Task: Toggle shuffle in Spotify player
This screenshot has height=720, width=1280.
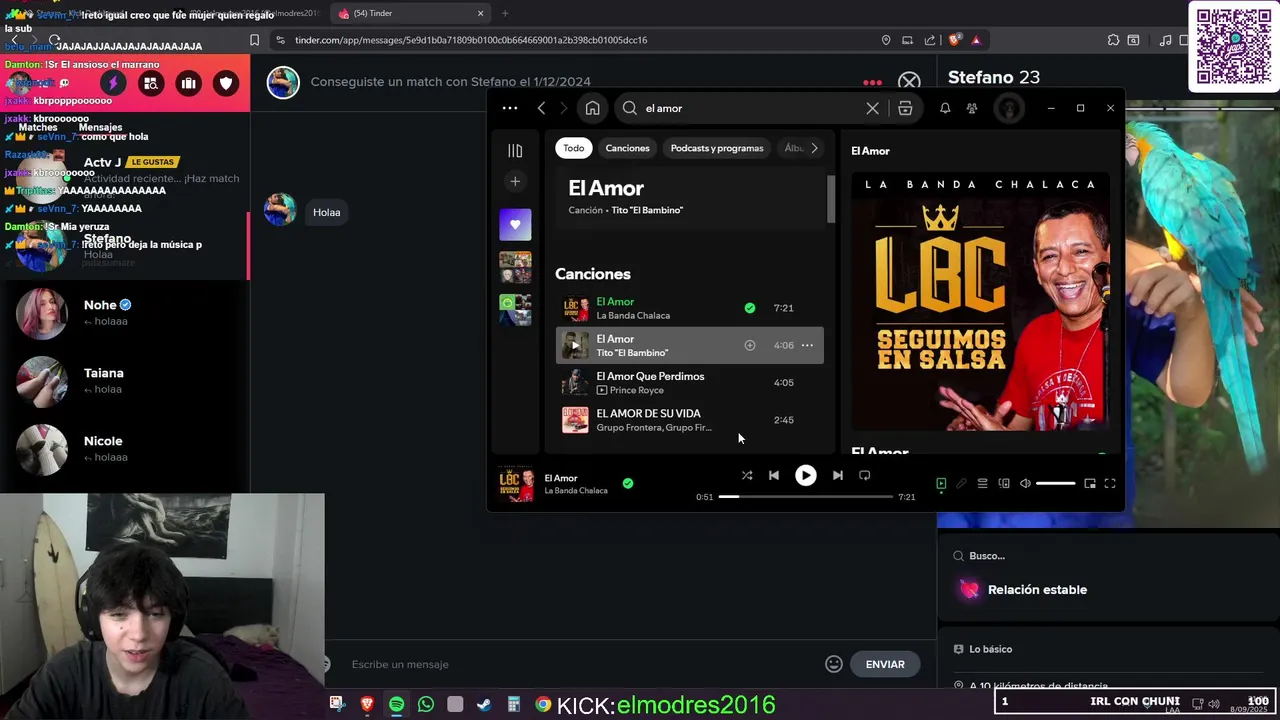Action: (x=746, y=476)
